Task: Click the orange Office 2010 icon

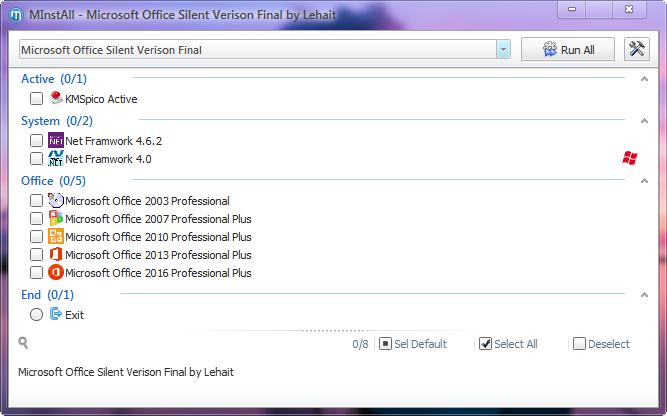Action: coord(56,236)
